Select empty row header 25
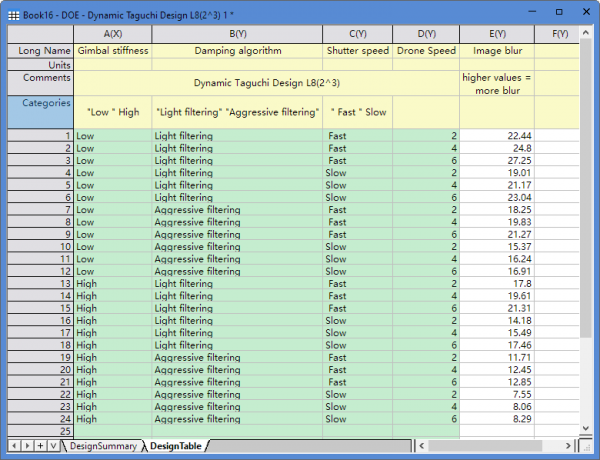Screen dimensions: 600x460 click(41, 431)
